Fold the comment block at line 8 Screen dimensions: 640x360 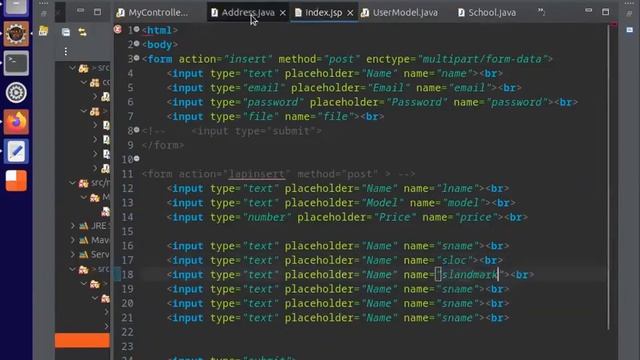(136, 130)
